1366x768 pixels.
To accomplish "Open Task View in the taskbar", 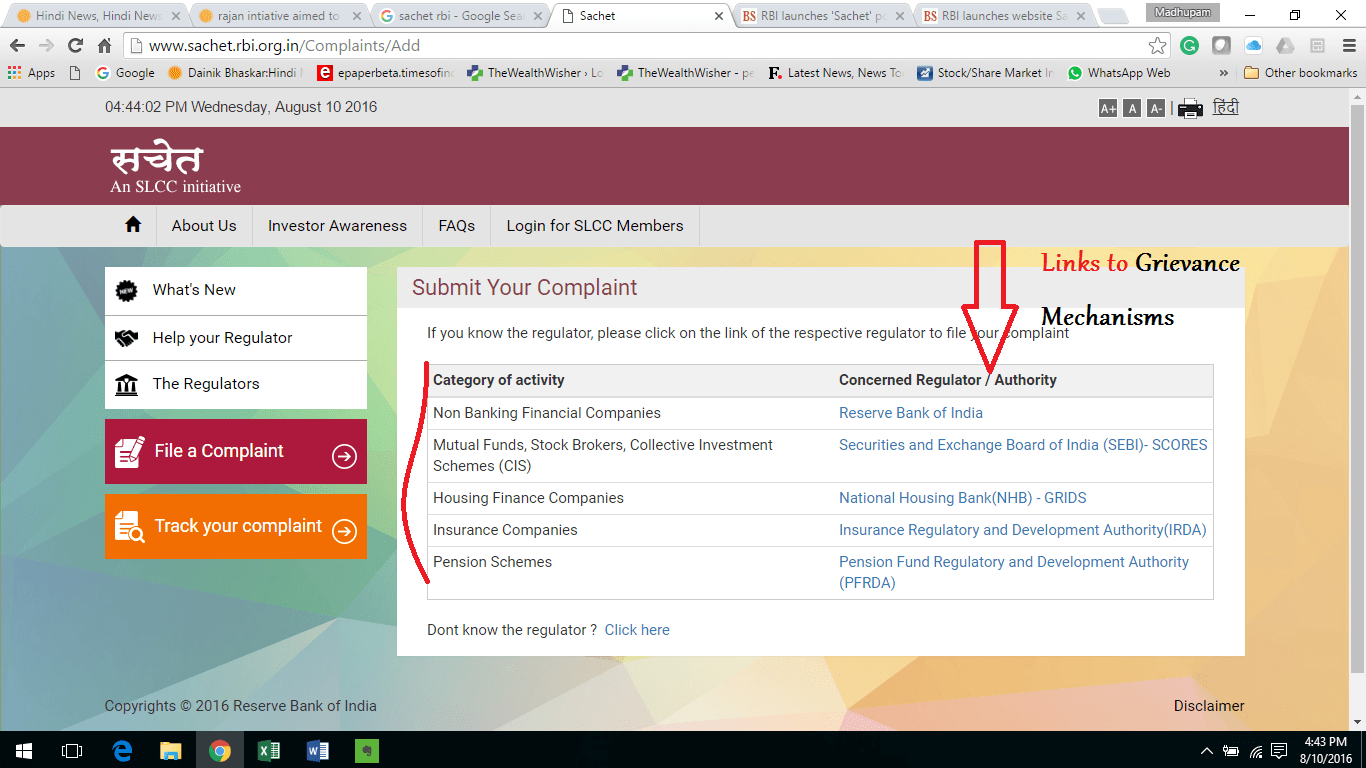I will point(71,750).
